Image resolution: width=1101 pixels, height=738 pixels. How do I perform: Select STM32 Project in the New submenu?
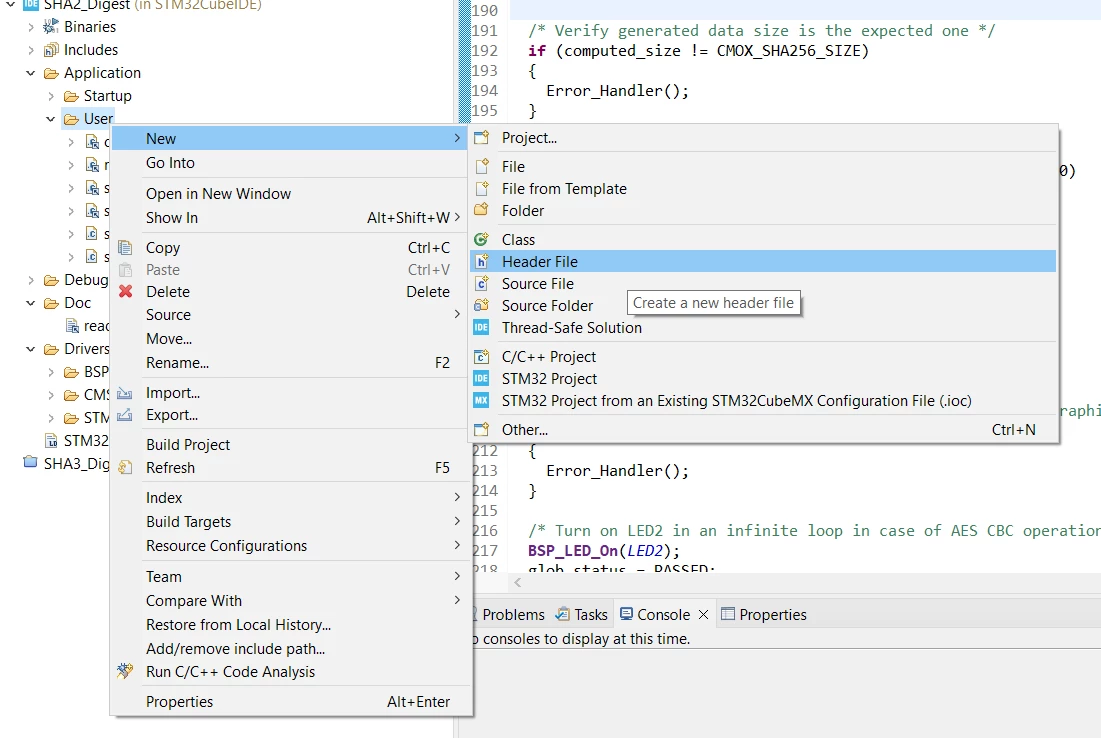tap(763, 378)
